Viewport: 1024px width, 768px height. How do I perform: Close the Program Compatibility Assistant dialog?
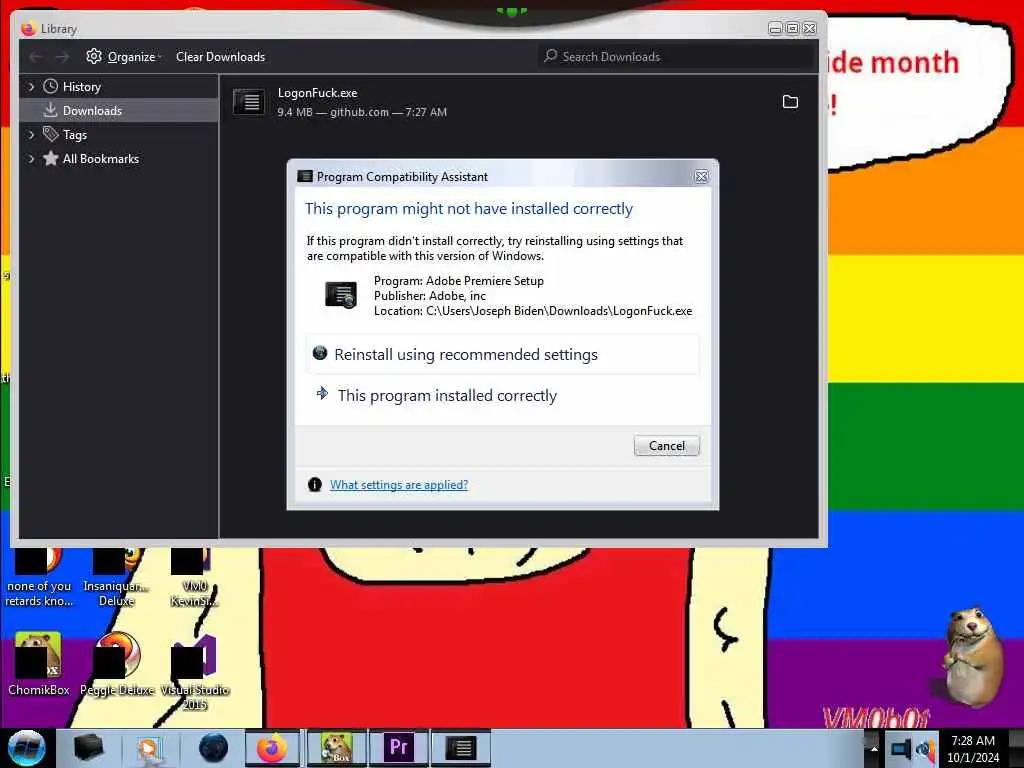[701, 176]
